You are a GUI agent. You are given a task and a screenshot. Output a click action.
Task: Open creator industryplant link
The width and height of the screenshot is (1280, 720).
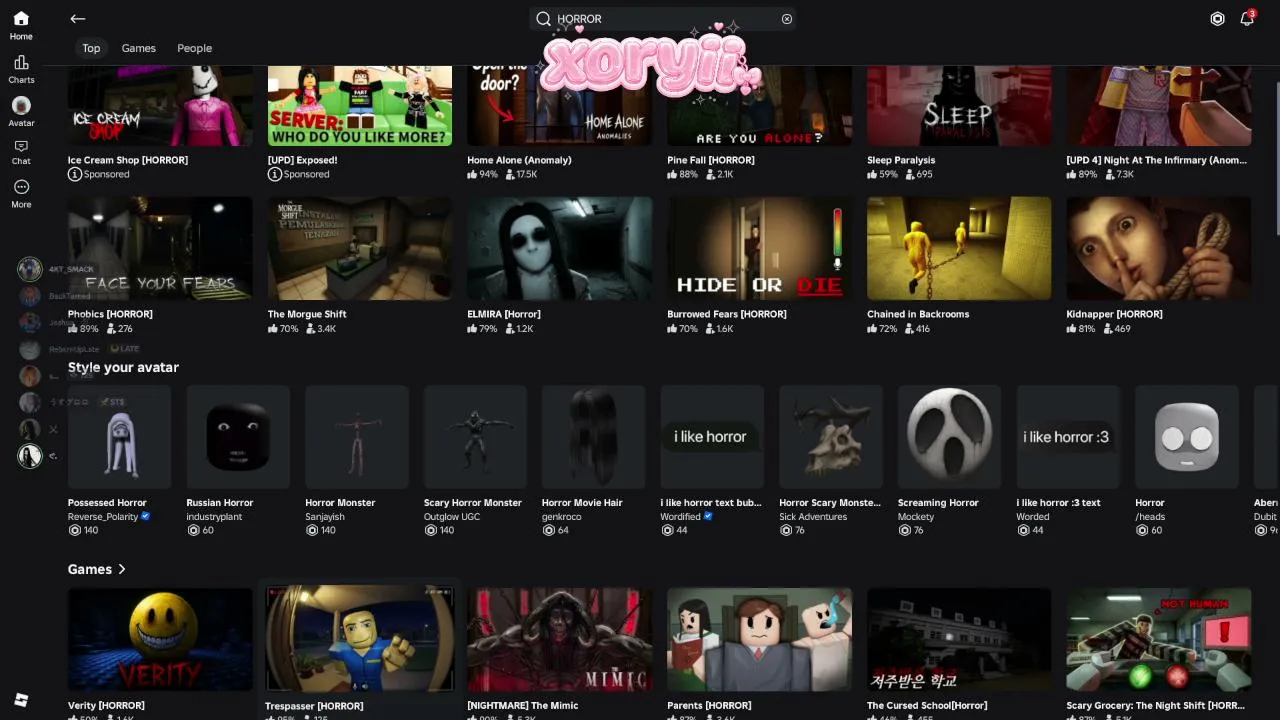pyautogui.click(x=214, y=517)
